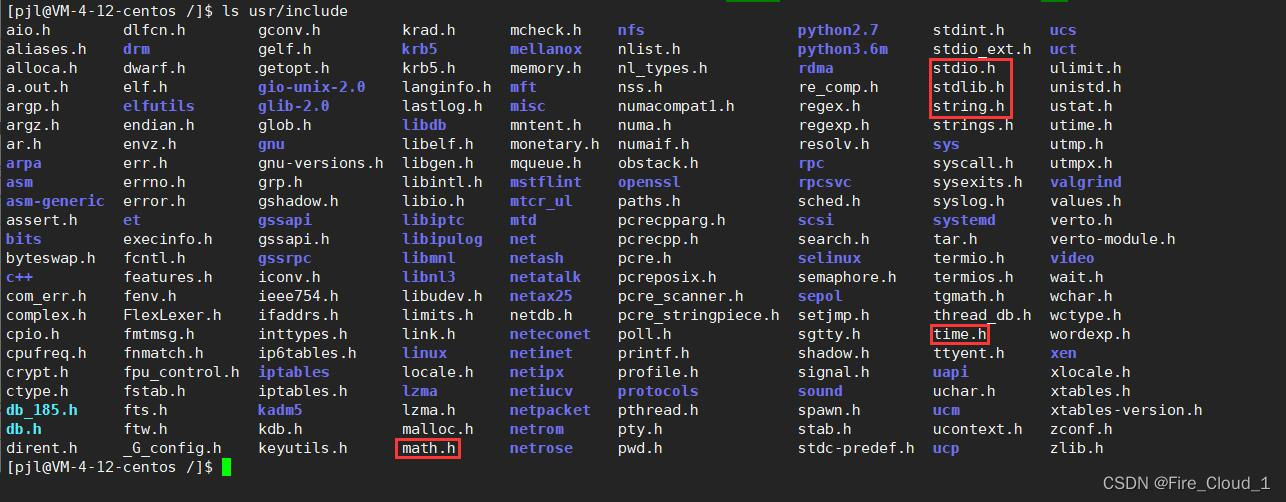Click the malloc.h file name
The height and width of the screenshot is (502, 1286).
pos(438,429)
